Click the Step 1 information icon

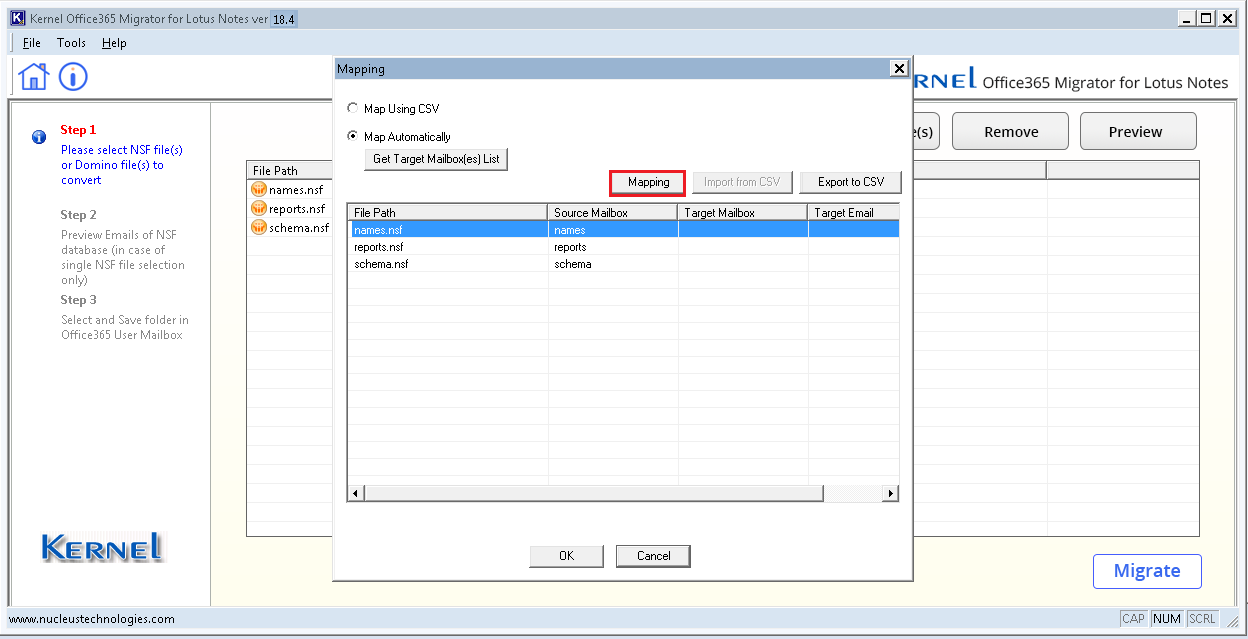tap(39, 137)
